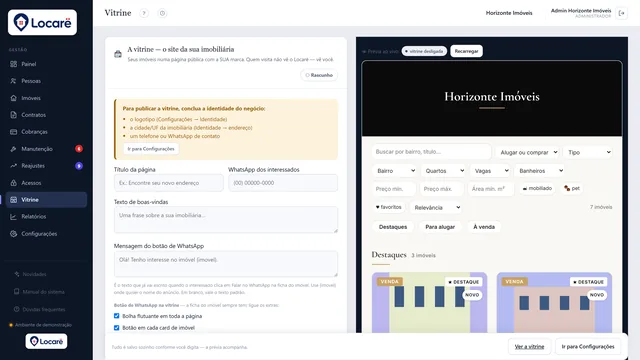Open Painel from the sidebar
The height and width of the screenshot is (360, 640).
46,64
